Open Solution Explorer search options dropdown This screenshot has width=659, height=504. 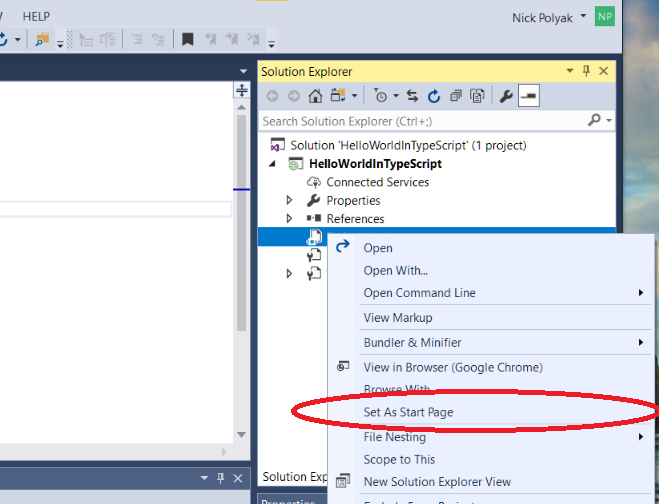609,121
